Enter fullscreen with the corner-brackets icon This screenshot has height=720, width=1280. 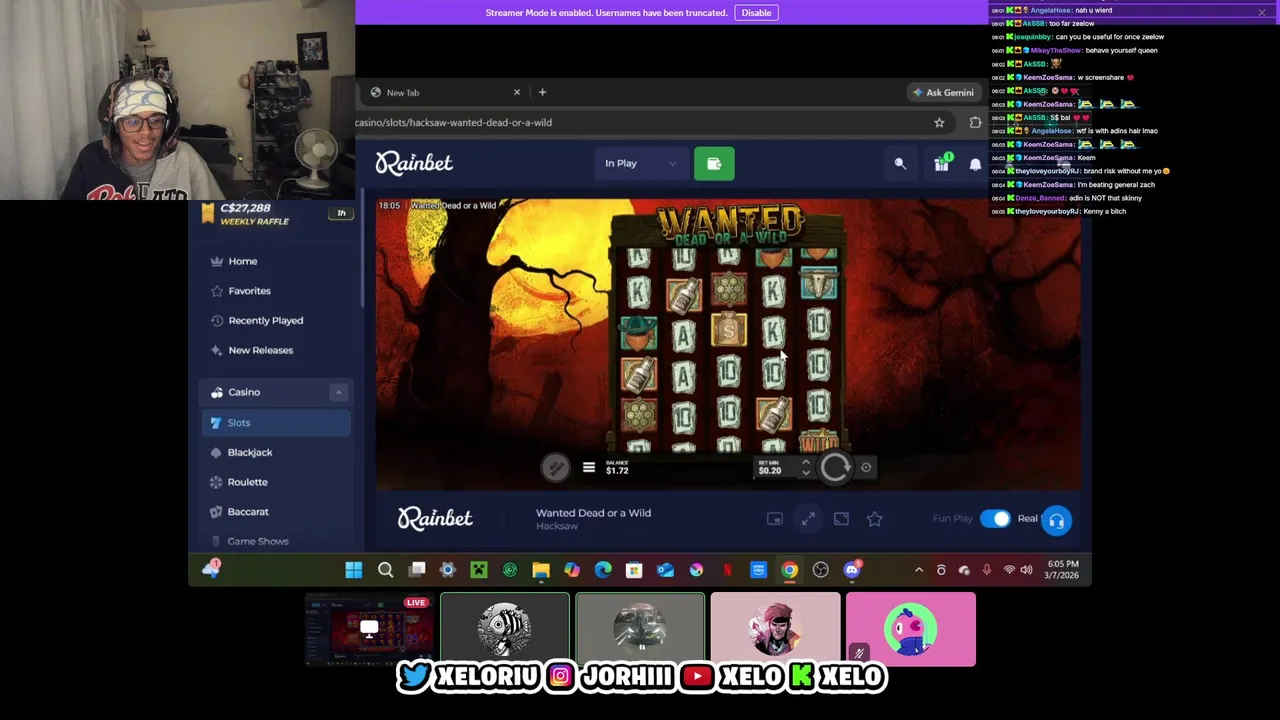pos(841,519)
